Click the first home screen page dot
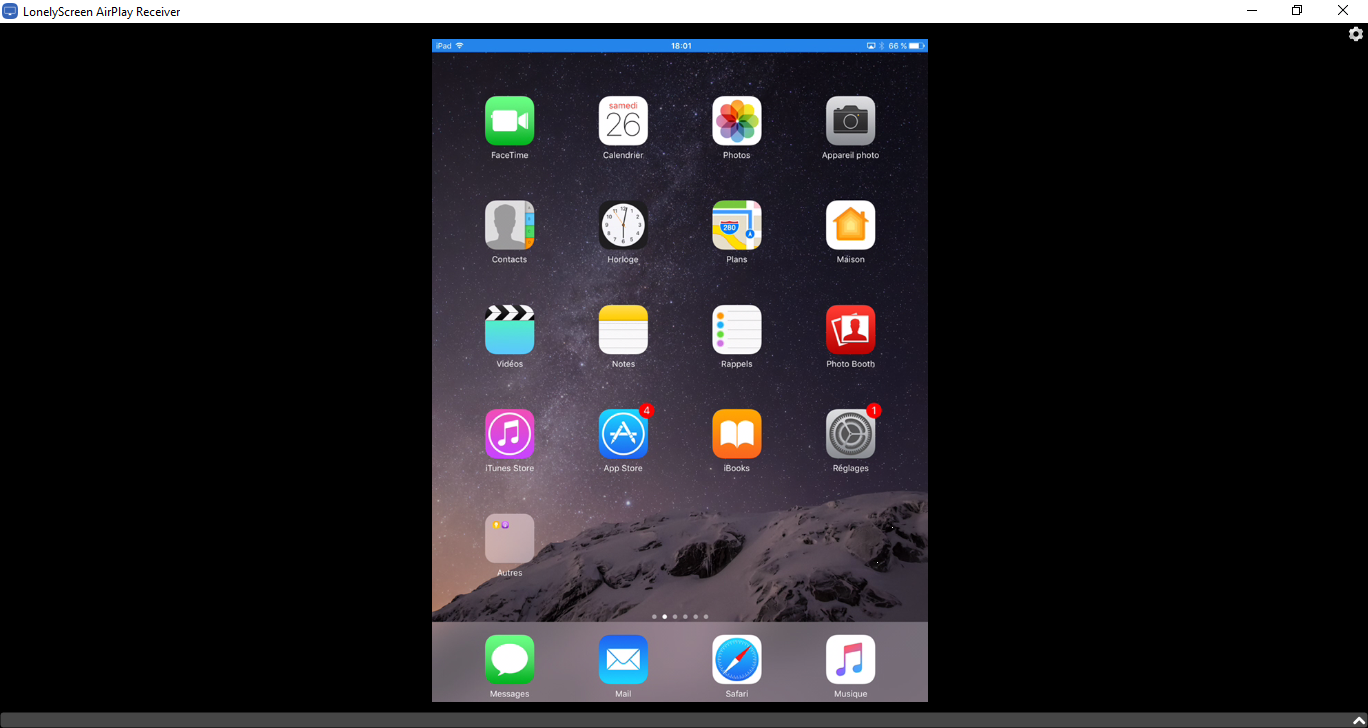 (654, 617)
